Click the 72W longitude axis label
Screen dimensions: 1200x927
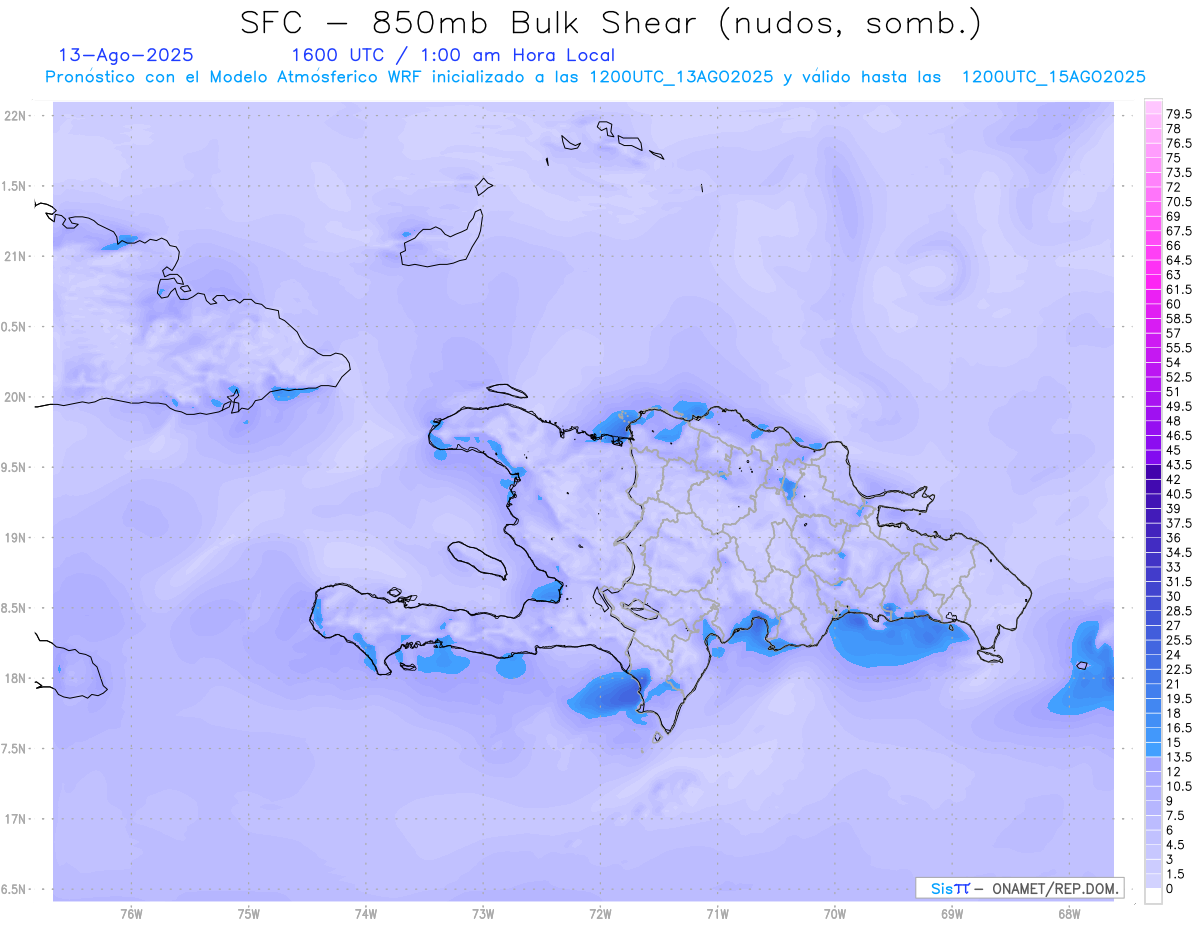[600, 914]
